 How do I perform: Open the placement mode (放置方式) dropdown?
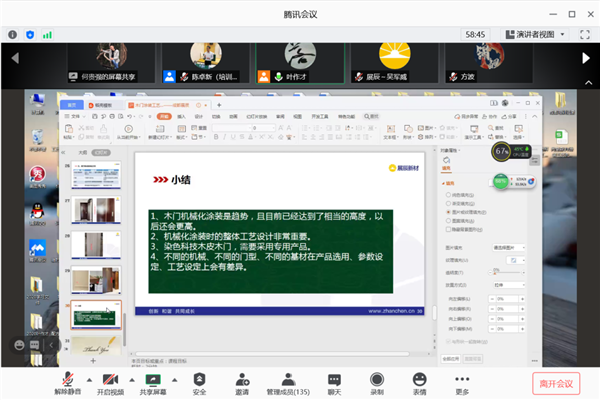pyautogui.click(x=509, y=285)
